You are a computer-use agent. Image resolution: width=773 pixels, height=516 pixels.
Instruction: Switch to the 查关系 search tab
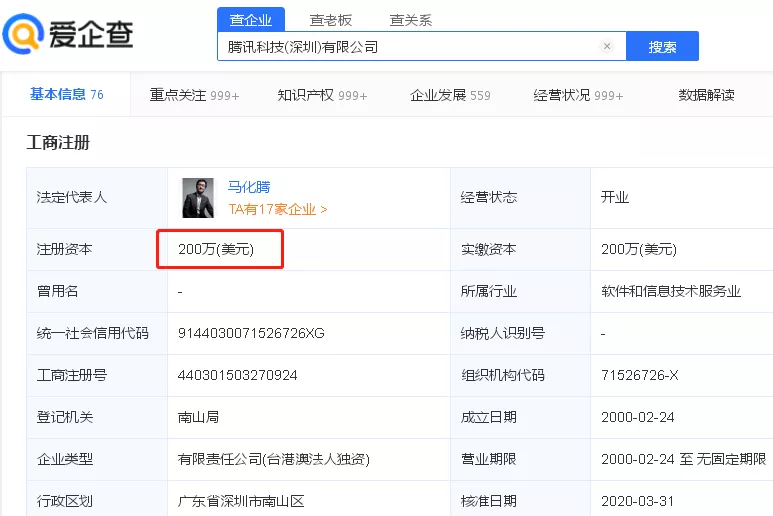(x=410, y=20)
